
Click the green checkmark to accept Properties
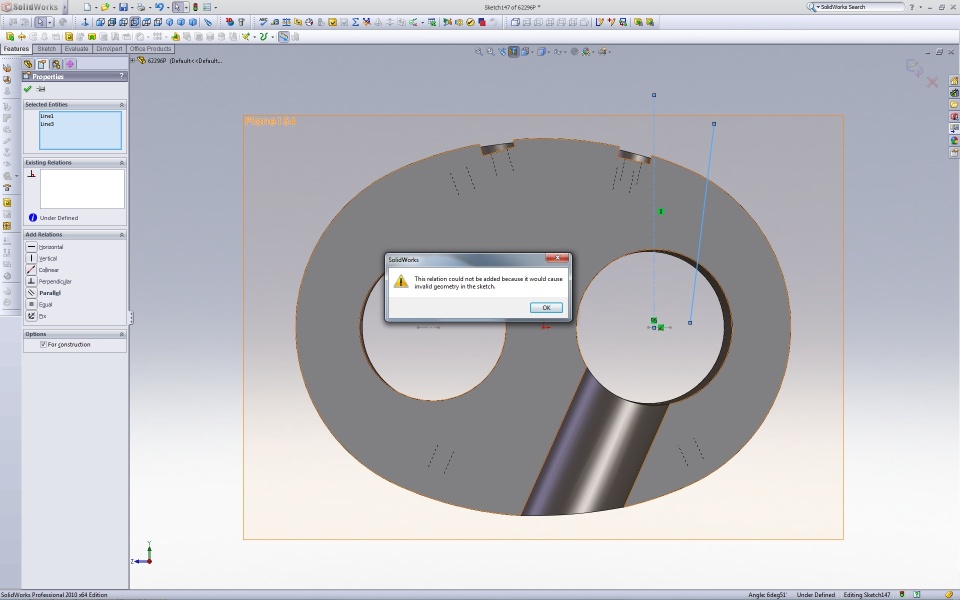click(28, 89)
